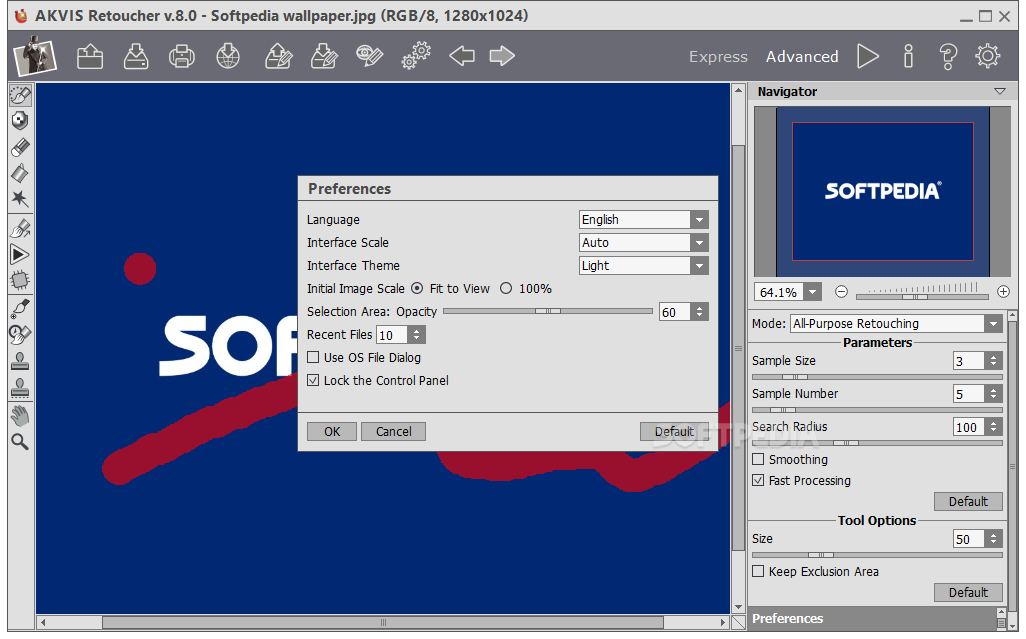Click the Opacity value spinner arrows
The image size is (1026, 639).
click(699, 312)
